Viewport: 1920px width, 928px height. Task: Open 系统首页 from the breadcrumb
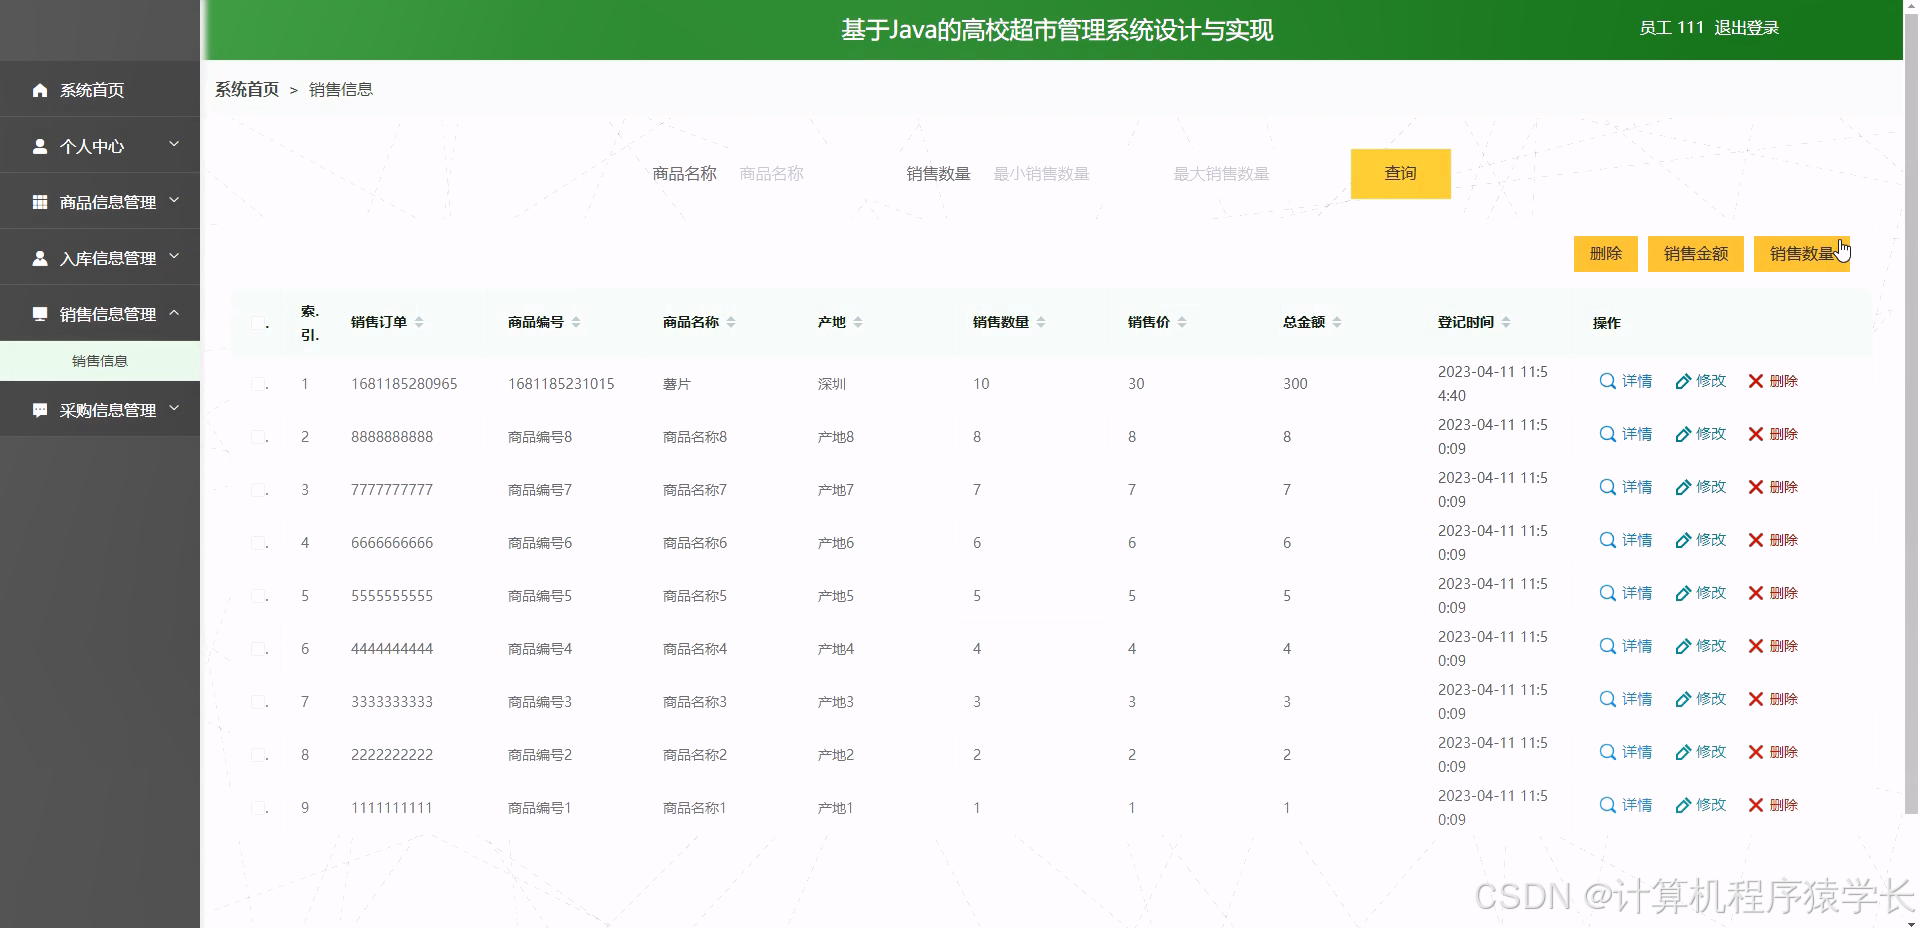(246, 89)
